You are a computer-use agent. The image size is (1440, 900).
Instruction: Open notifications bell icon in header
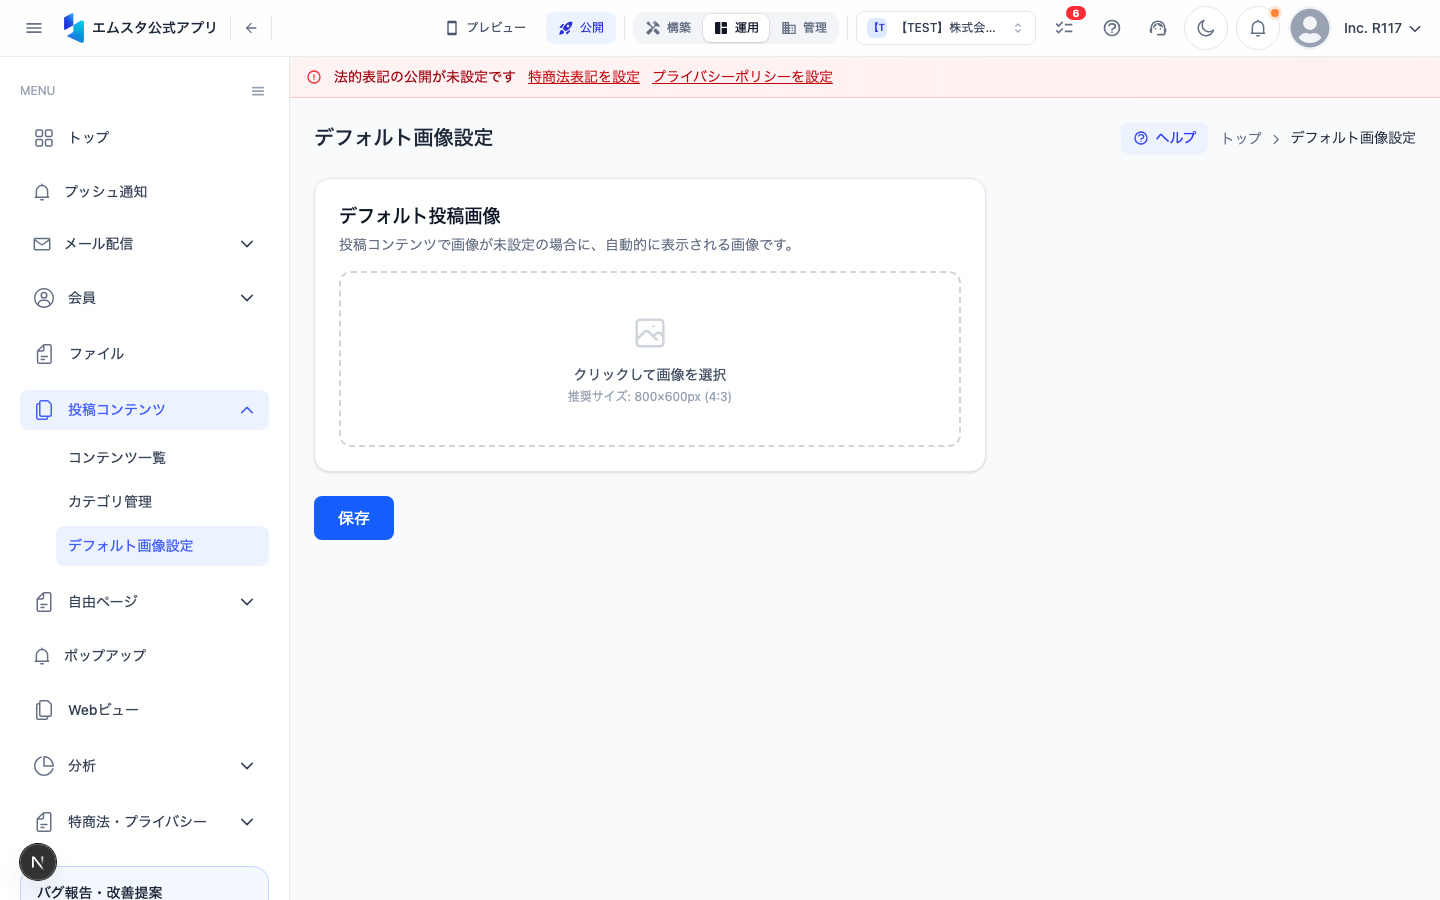(1258, 28)
